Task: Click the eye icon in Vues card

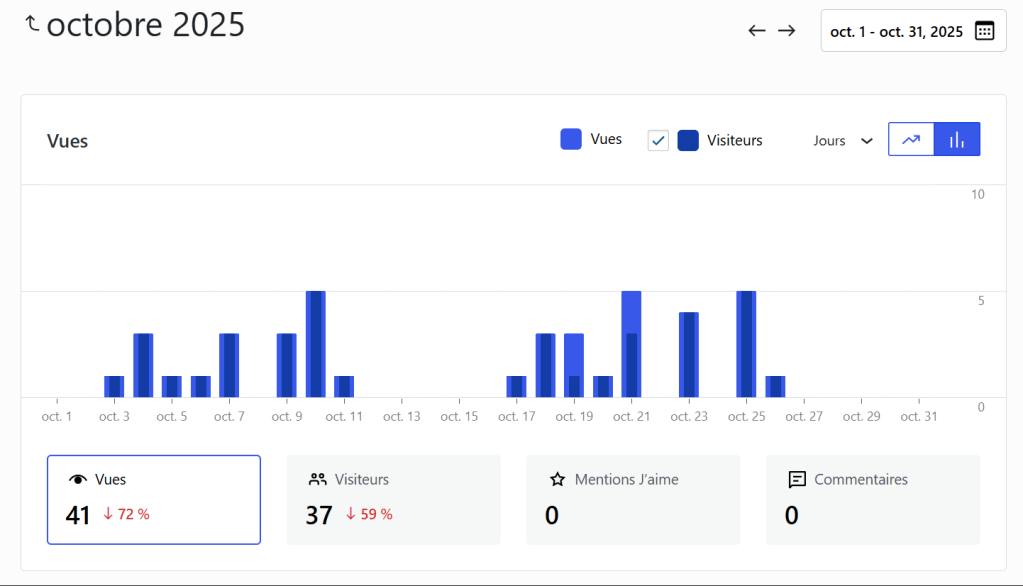Action: coord(77,480)
